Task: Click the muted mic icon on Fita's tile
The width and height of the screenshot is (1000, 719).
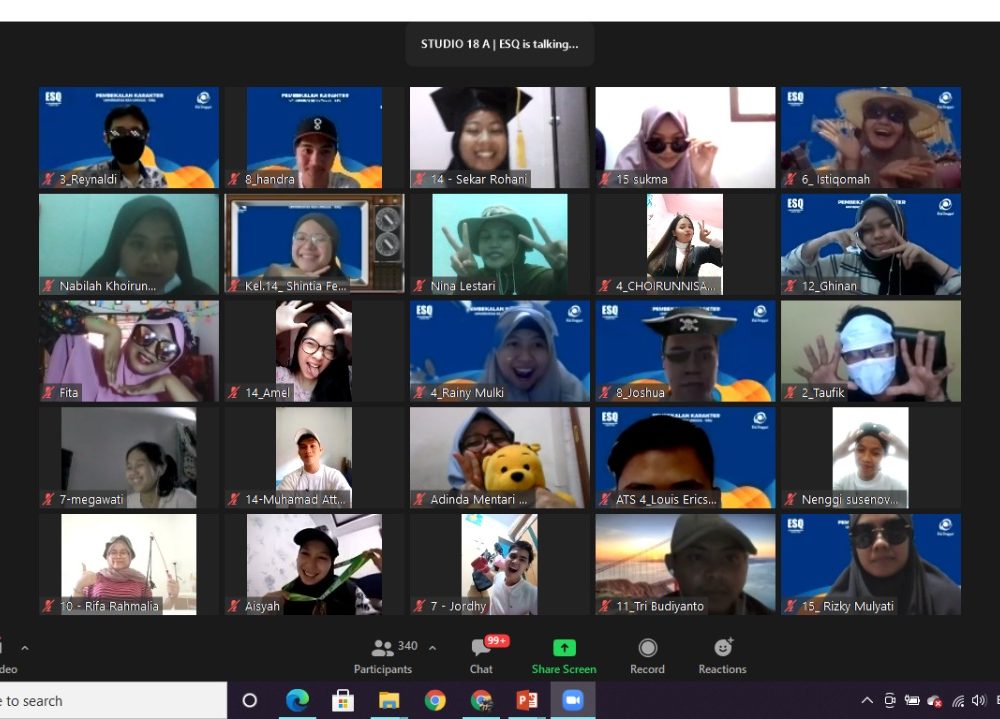Action: [48, 393]
